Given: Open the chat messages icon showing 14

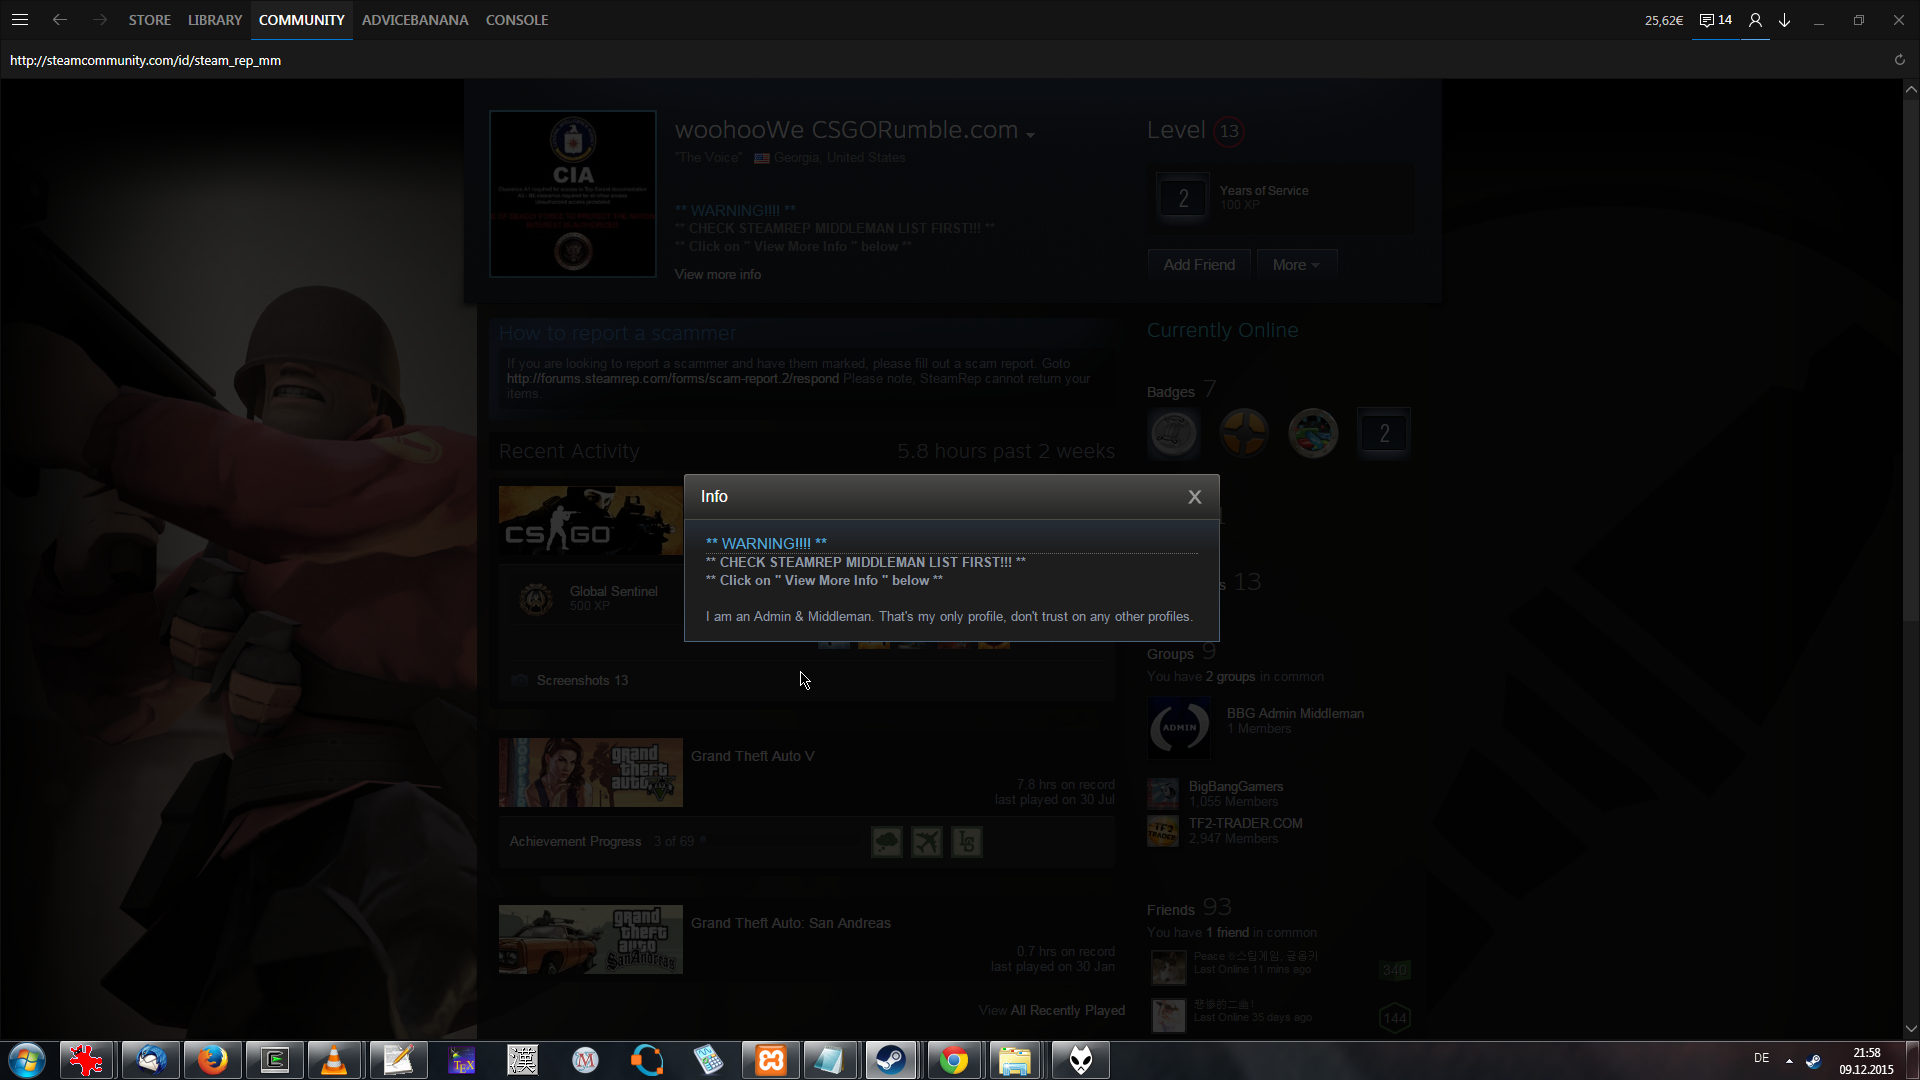Looking at the screenshot, I should [1715, 20].
